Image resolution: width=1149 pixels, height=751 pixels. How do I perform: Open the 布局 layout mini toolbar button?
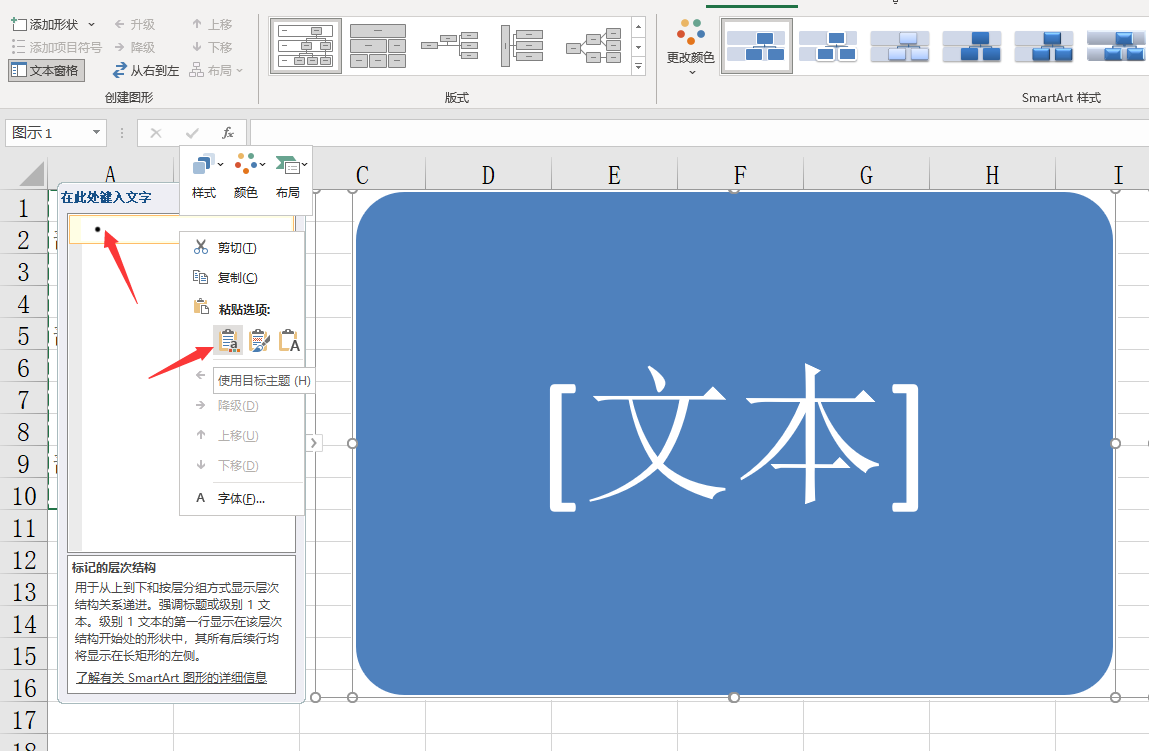point(289,176)
